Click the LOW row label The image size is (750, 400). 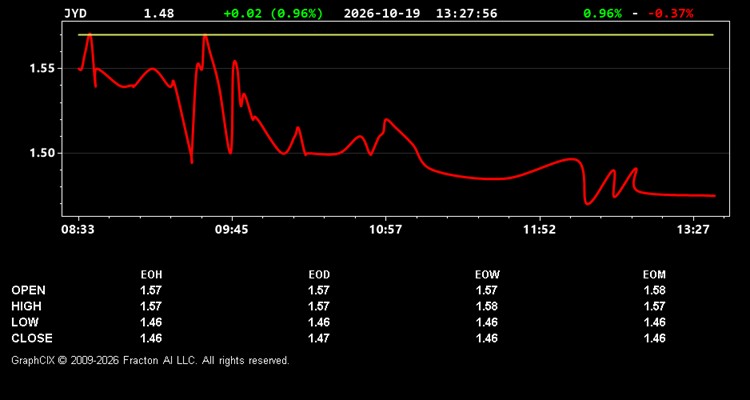25,322
